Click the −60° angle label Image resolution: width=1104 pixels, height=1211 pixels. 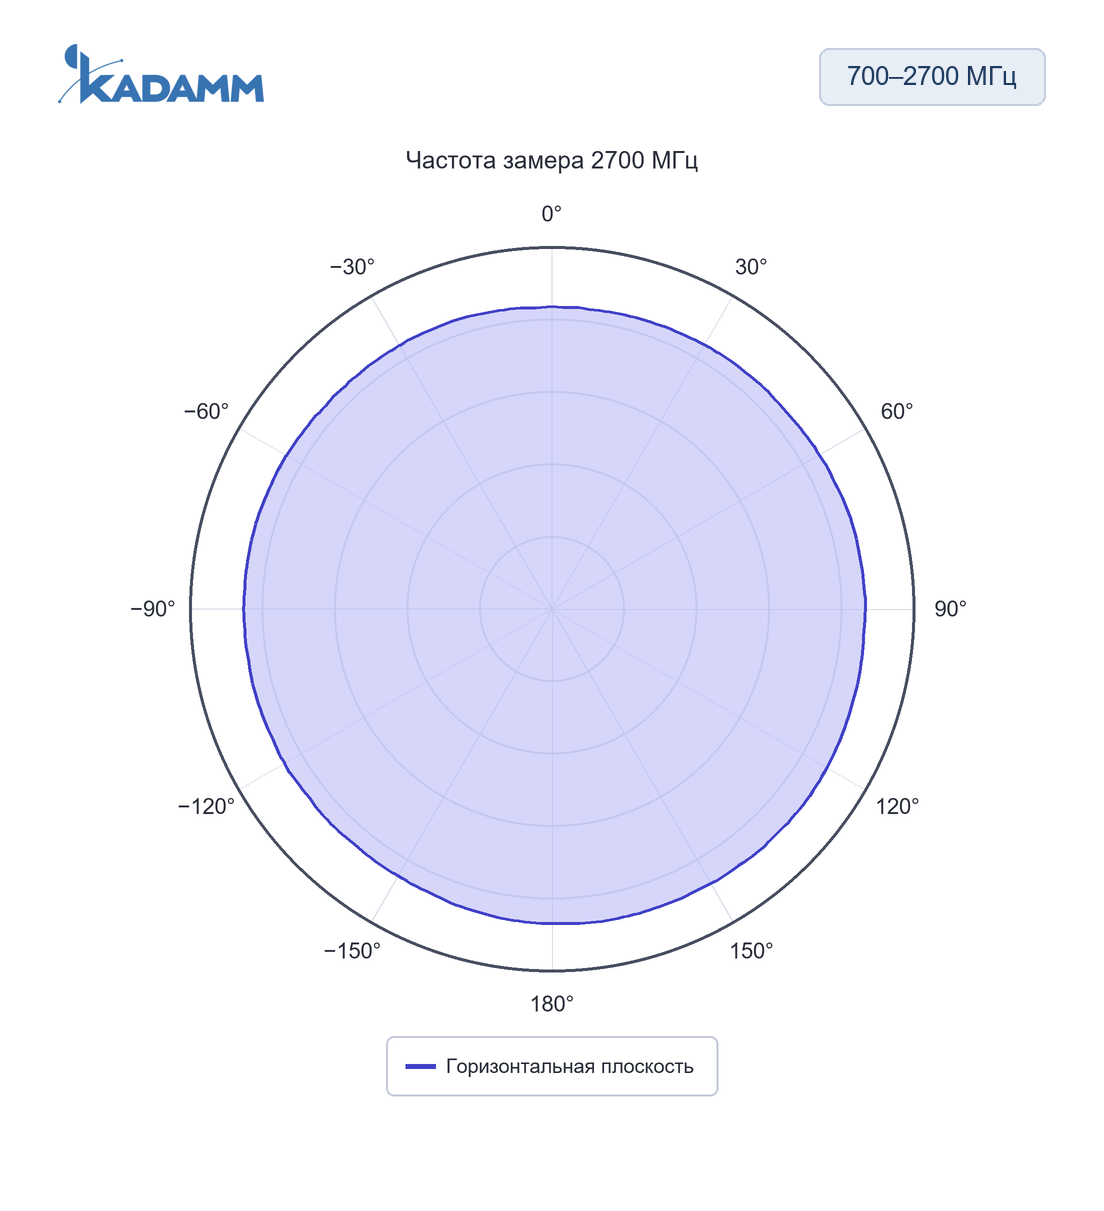207,412
